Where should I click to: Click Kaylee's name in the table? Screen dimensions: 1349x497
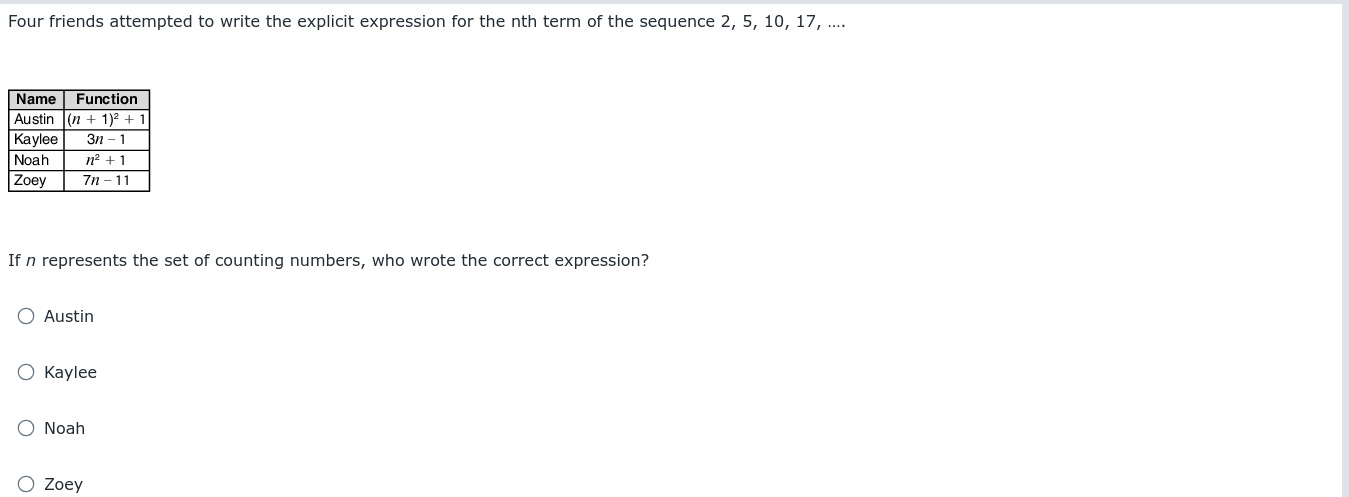coord(36,140)
